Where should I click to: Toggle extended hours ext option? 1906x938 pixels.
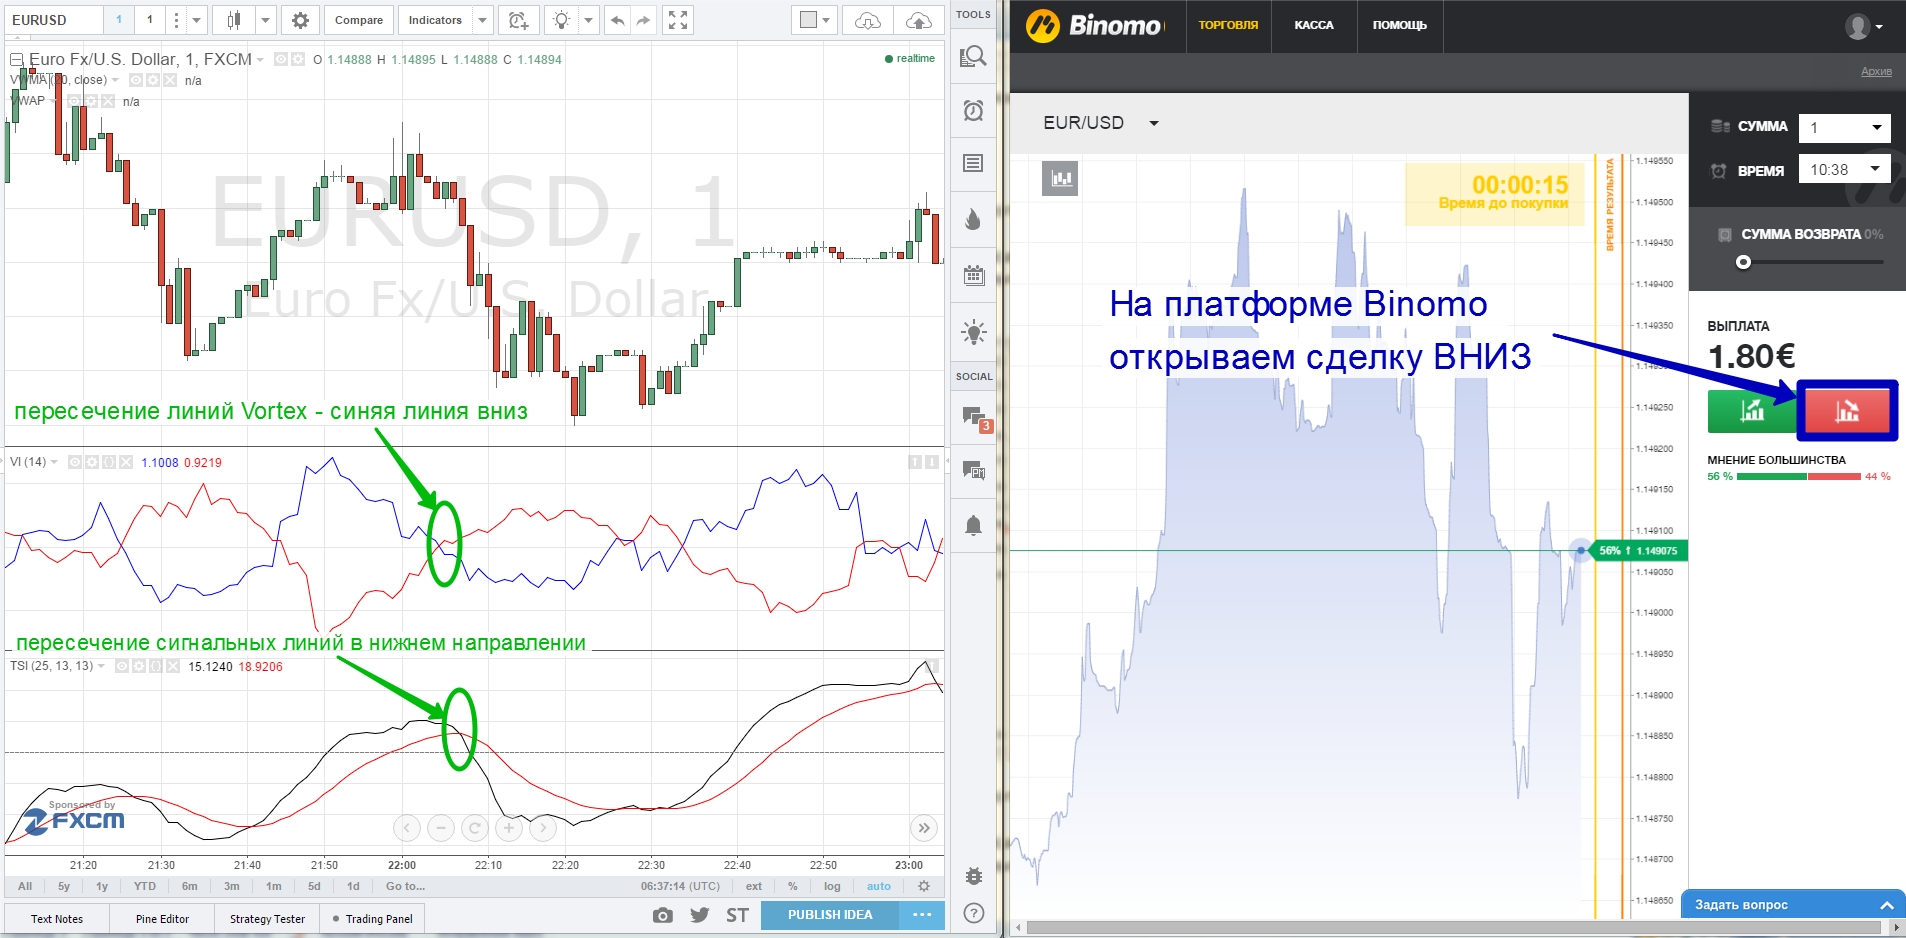click(753, 886)
